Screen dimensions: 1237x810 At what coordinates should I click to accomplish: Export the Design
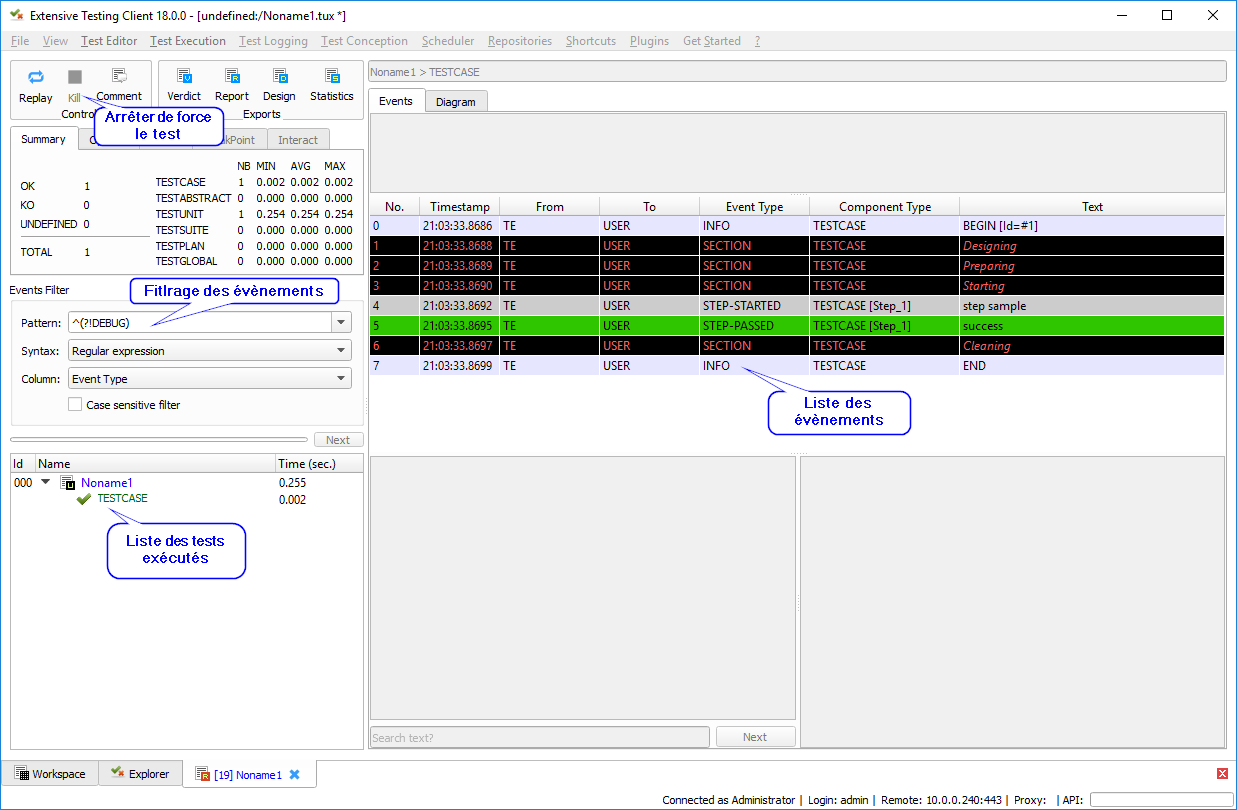(280, 76)
